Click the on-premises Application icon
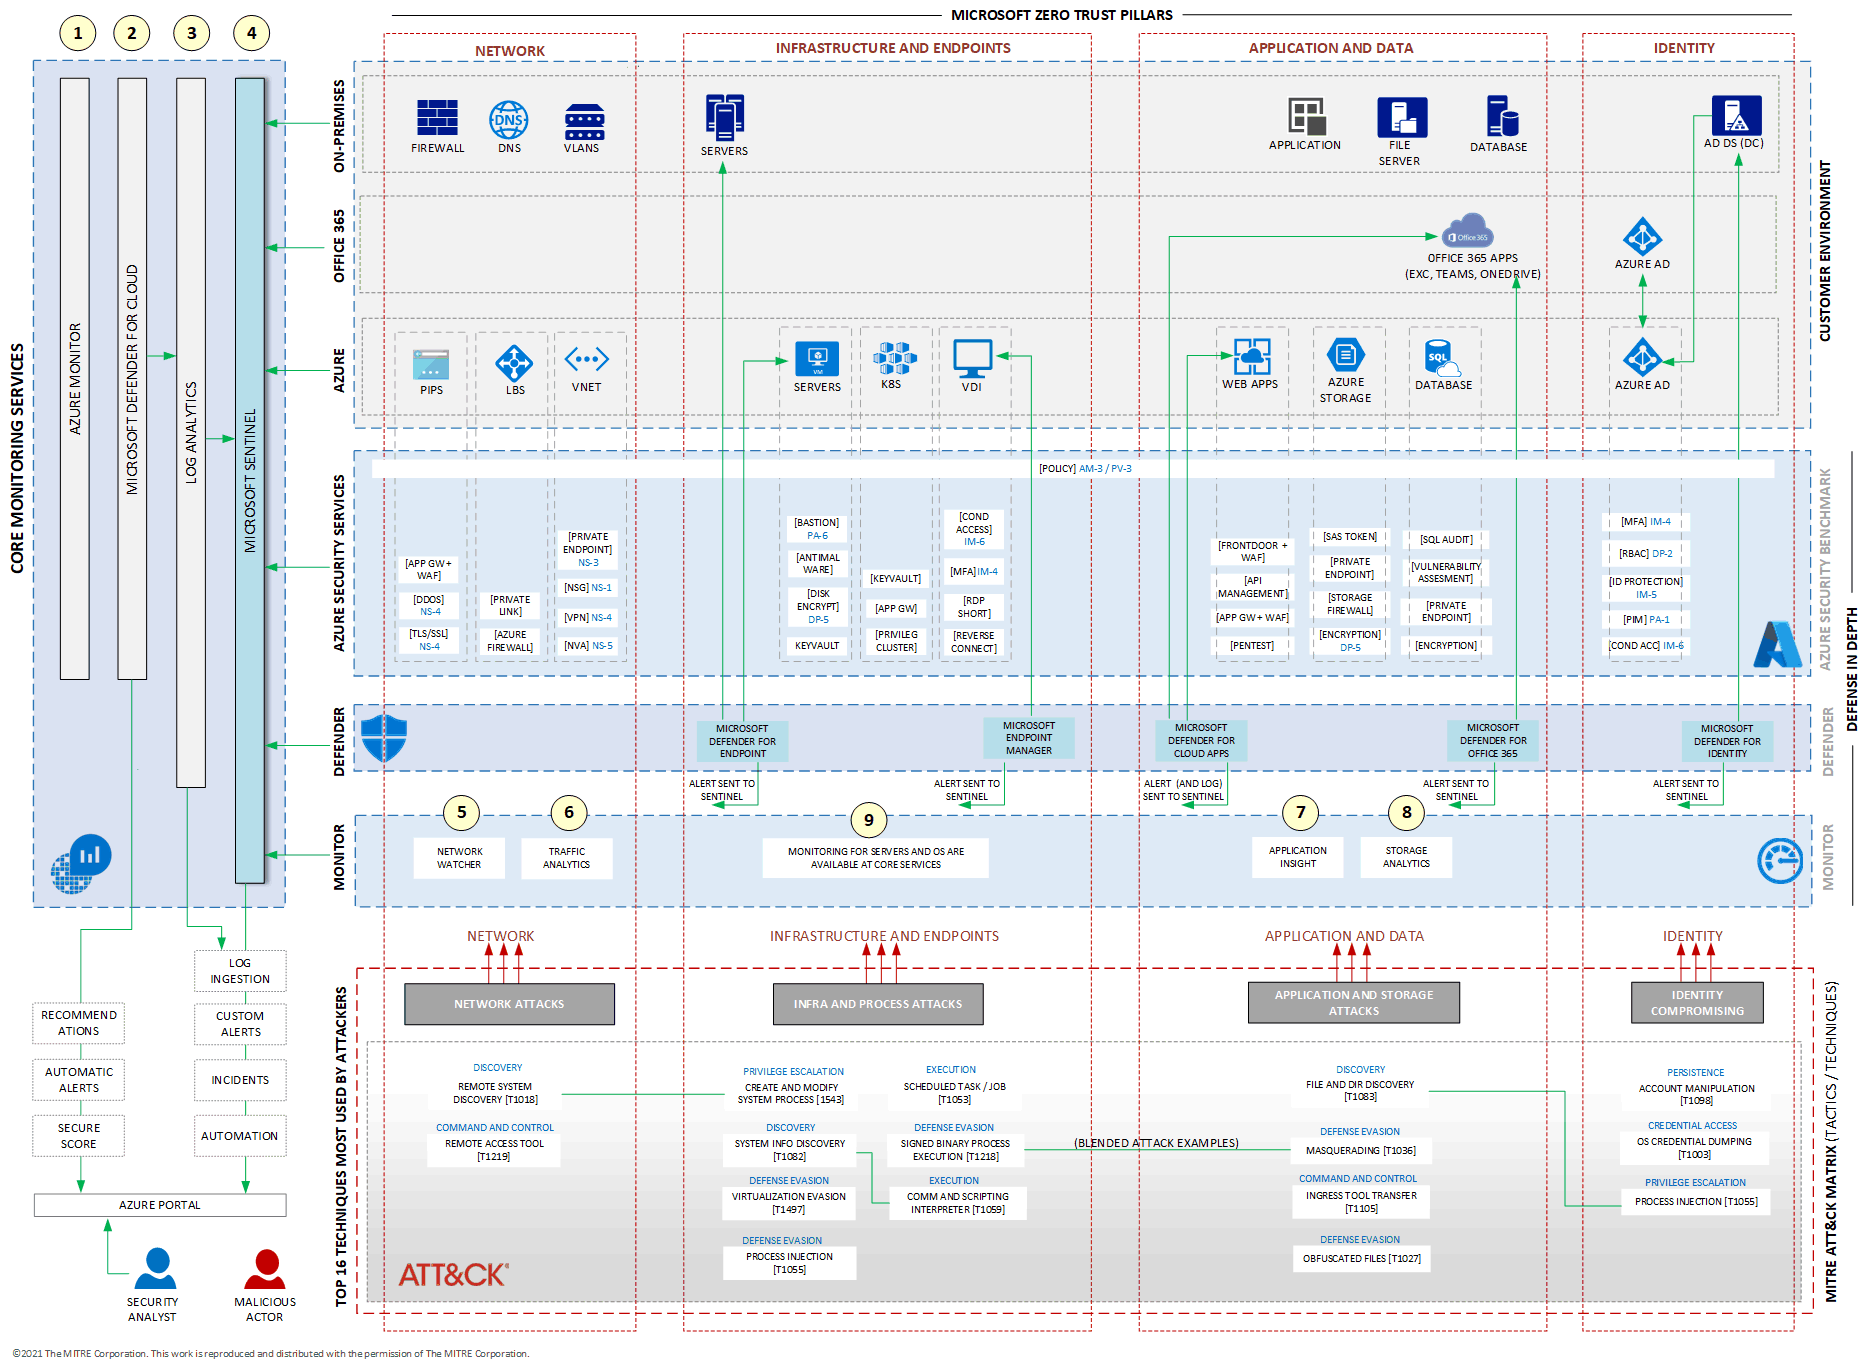This screenshot has width=1870, height=1366. pos(1306,116)
